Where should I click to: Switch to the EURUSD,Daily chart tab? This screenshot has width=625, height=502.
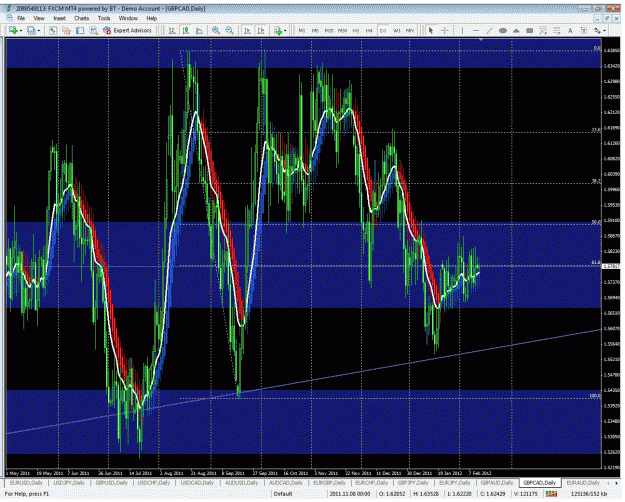(x=26, y=483)
